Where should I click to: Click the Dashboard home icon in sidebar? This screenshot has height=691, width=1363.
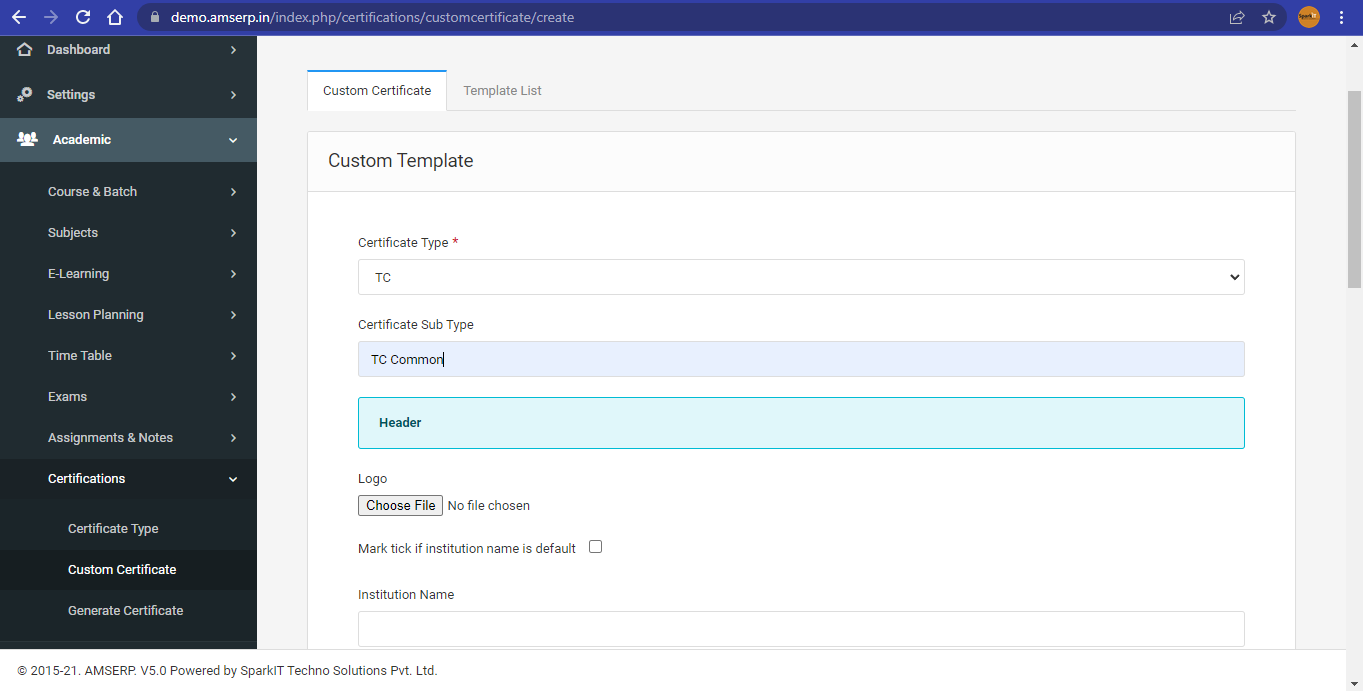click(x=24, y=49)
